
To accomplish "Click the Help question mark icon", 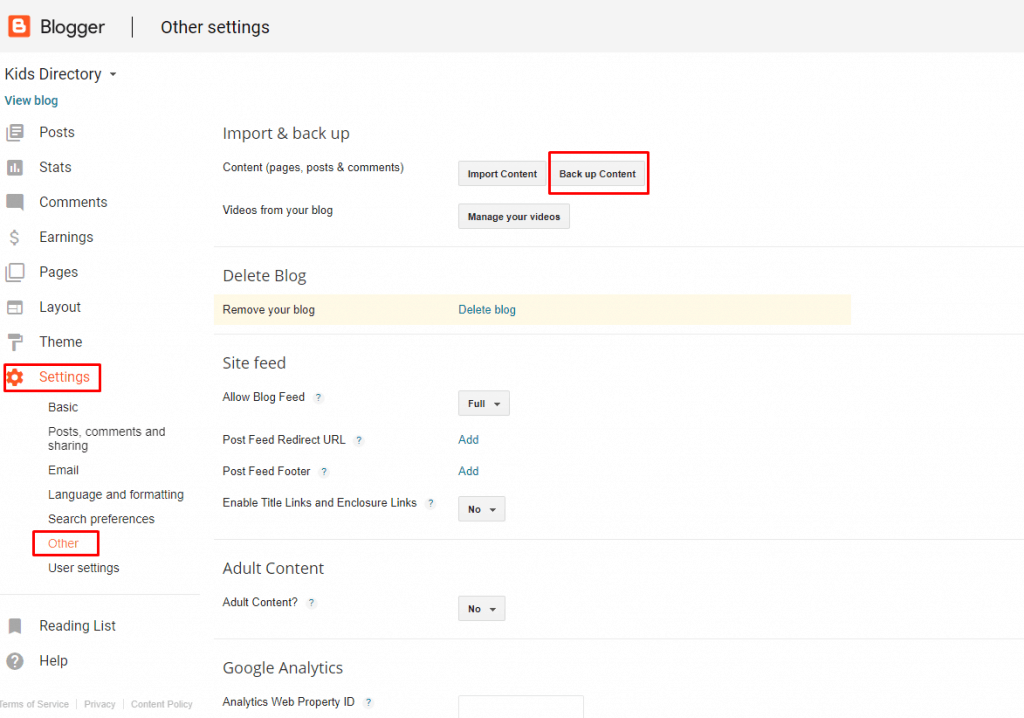I will click(x=15, y=661).
